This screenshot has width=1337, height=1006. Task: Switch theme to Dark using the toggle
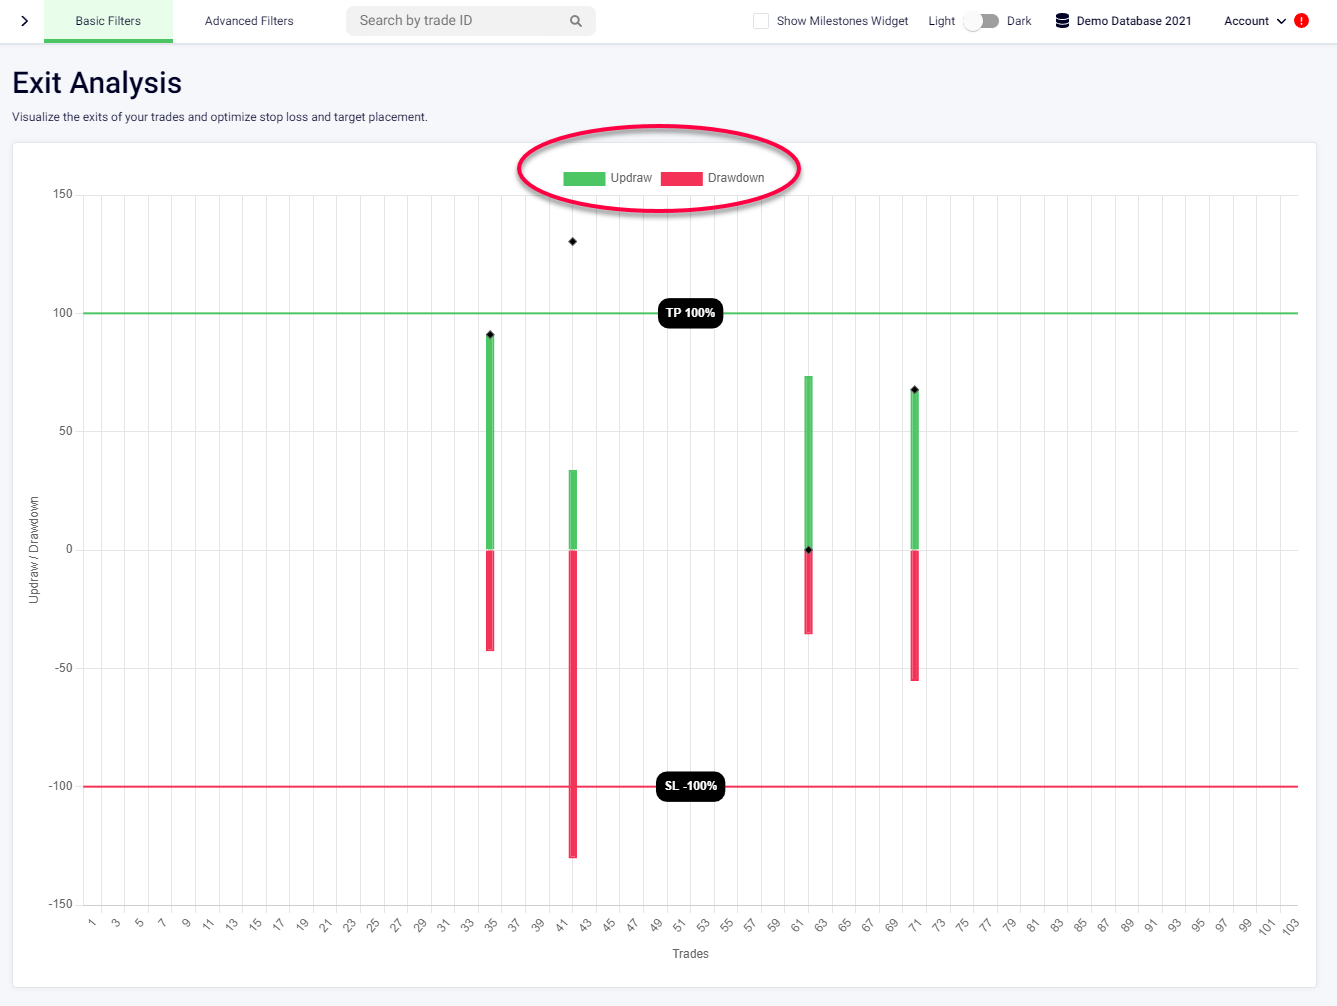[983, 19]
